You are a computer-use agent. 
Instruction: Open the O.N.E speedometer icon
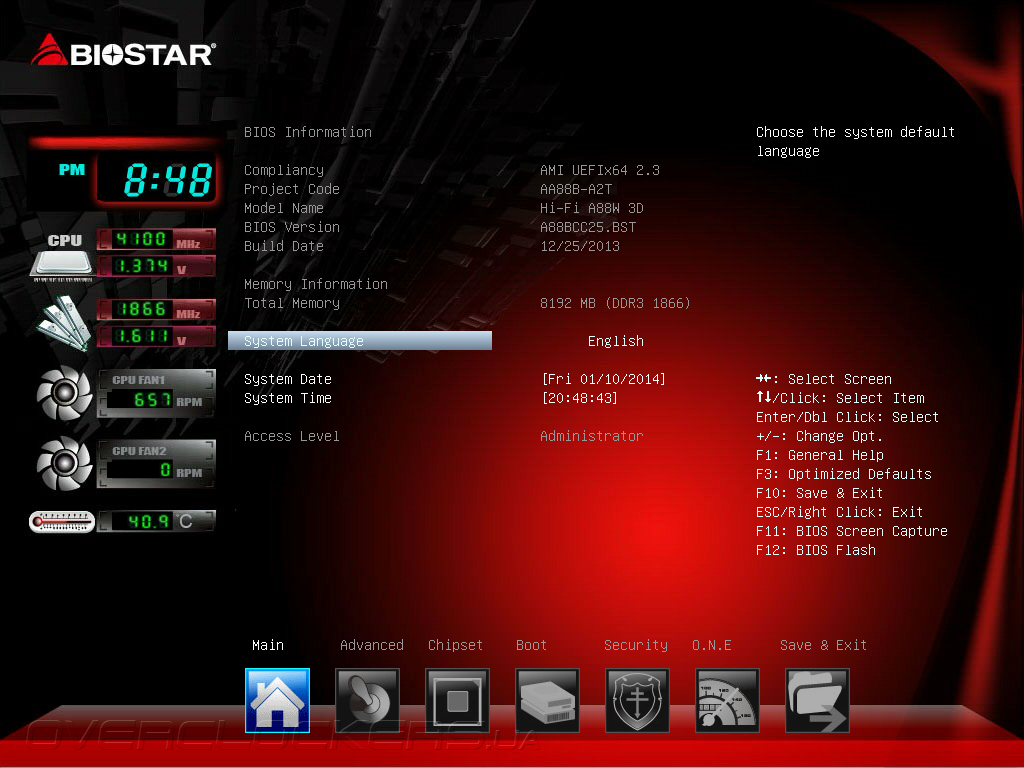pyautogui.click(x=728, y=700)
